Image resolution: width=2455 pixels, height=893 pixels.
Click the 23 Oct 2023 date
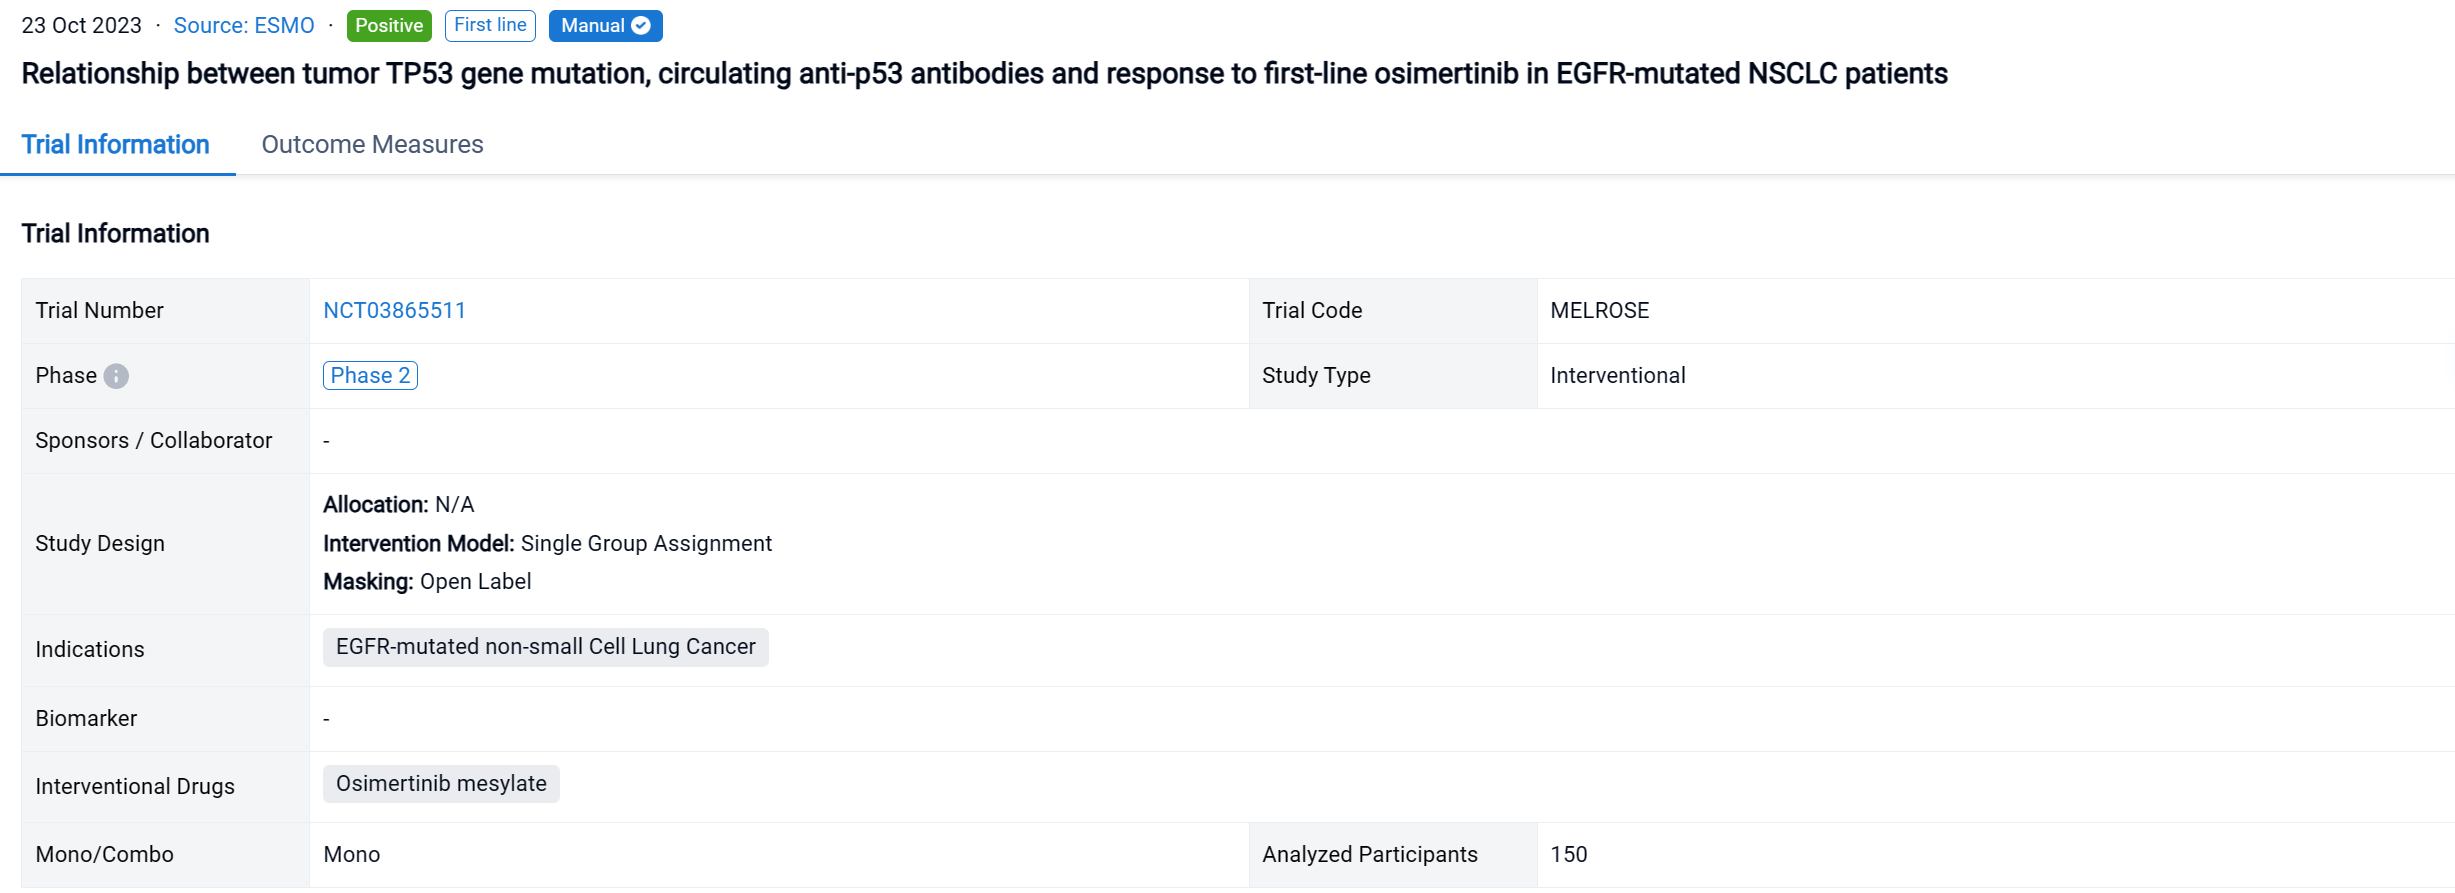82,26
